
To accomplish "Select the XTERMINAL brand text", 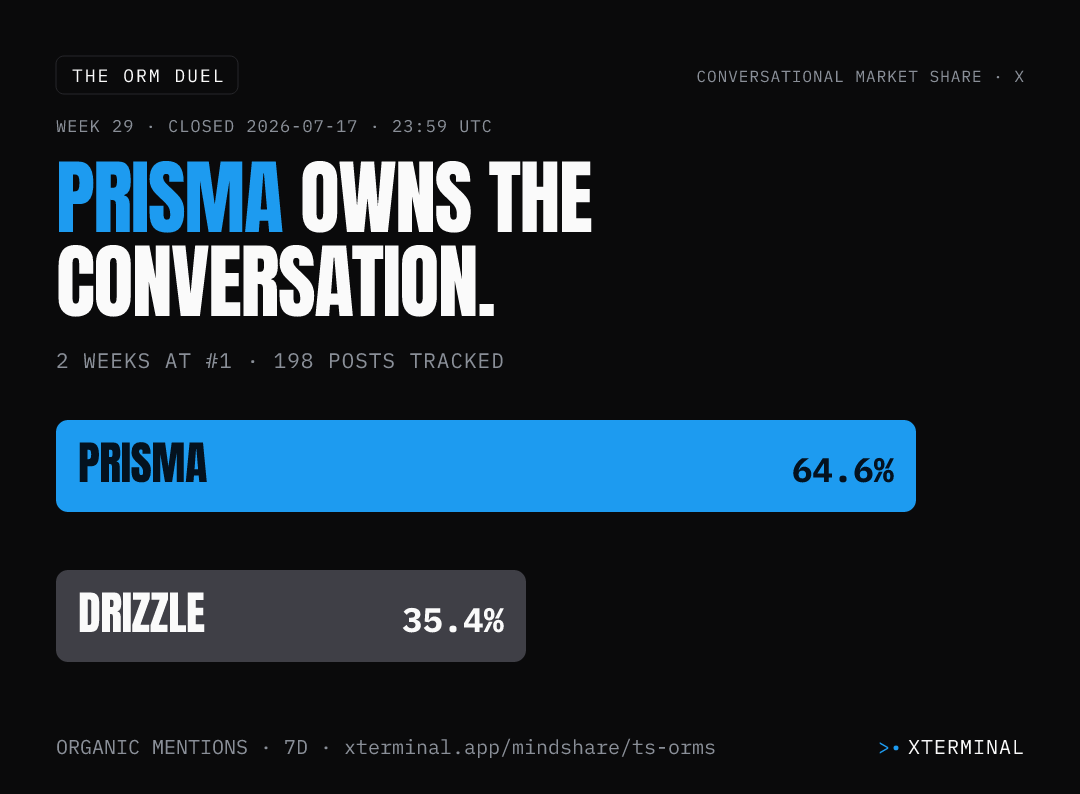I will (966, 748).
